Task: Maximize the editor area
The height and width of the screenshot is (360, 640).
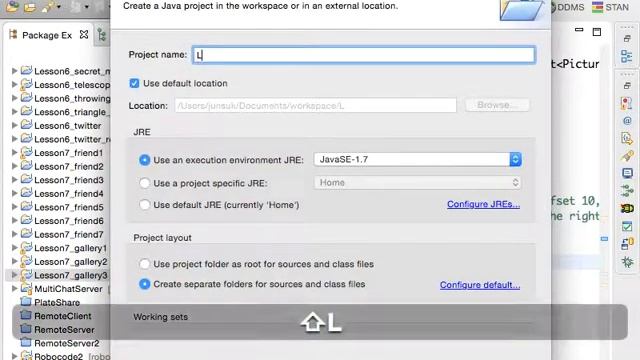Action: point(597,32)
